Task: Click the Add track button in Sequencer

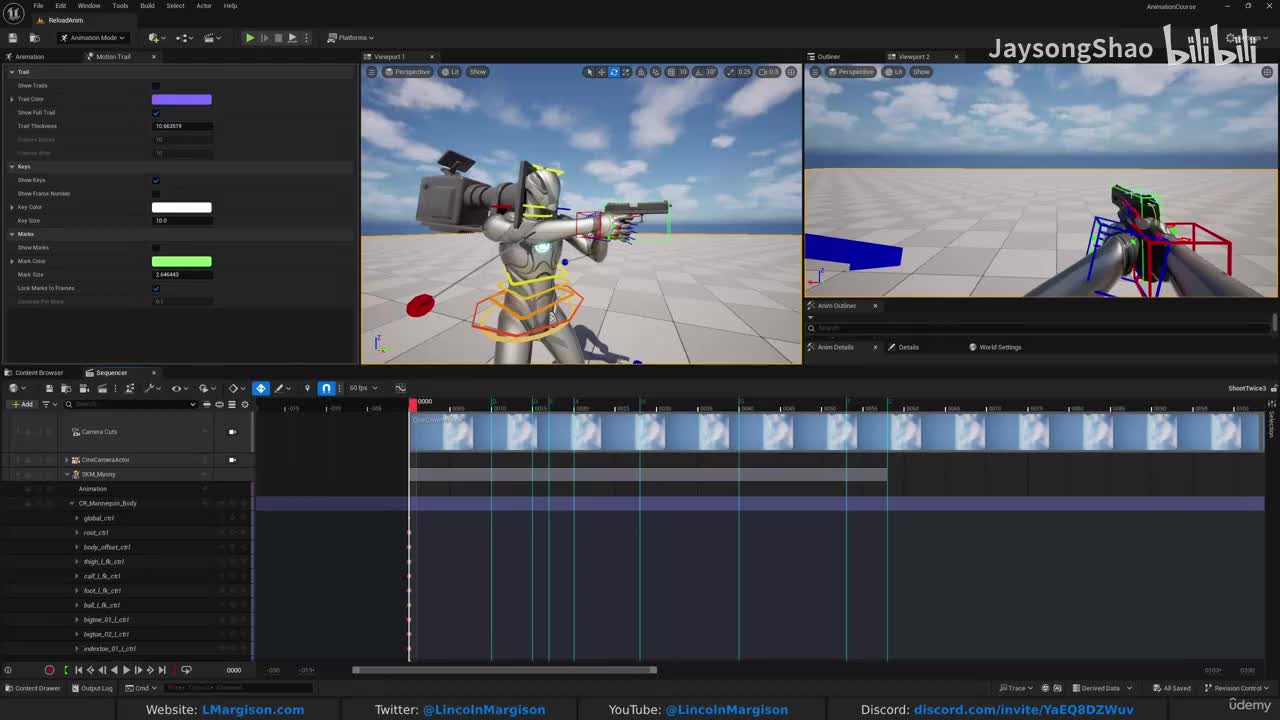Action: (22, 404)
